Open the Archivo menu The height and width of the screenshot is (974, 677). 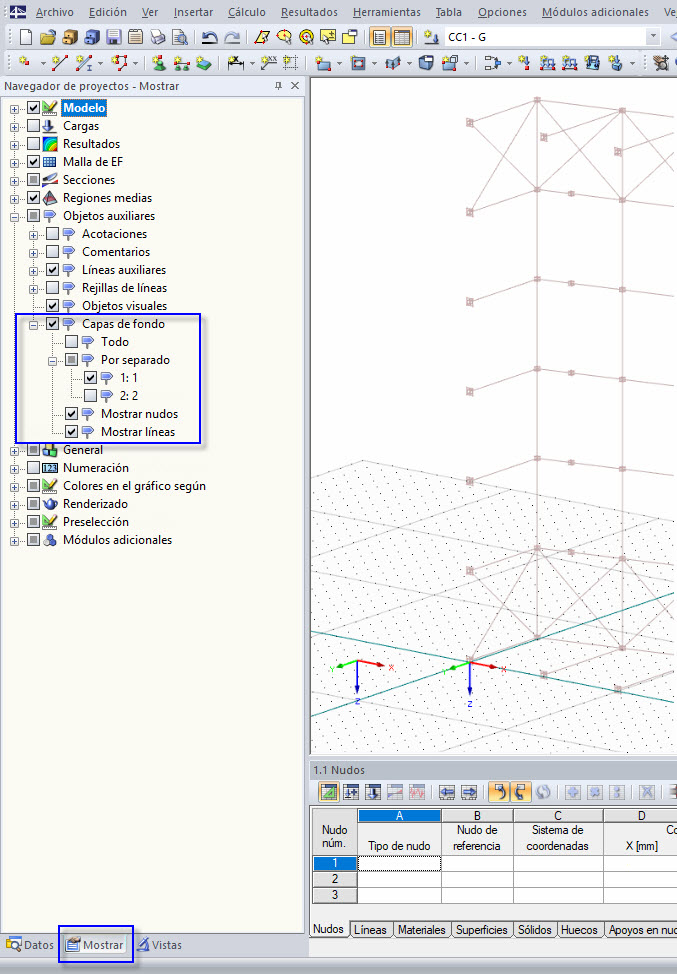(x=55, y=12)
